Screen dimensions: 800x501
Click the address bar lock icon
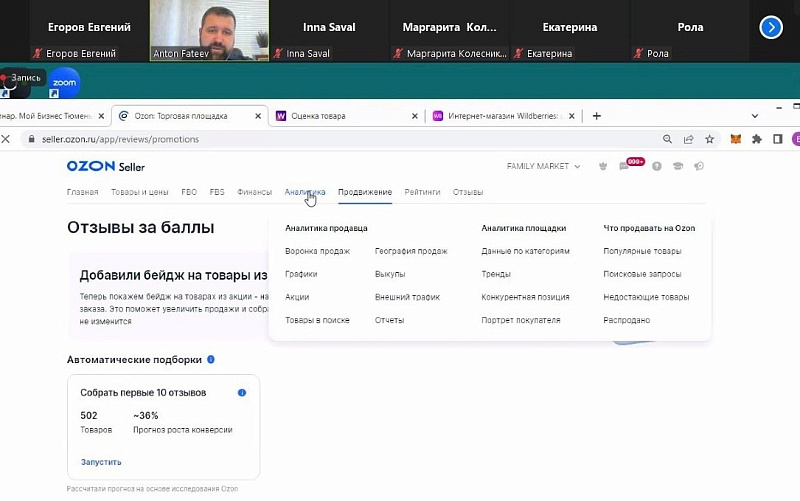(x=31, y=139)
